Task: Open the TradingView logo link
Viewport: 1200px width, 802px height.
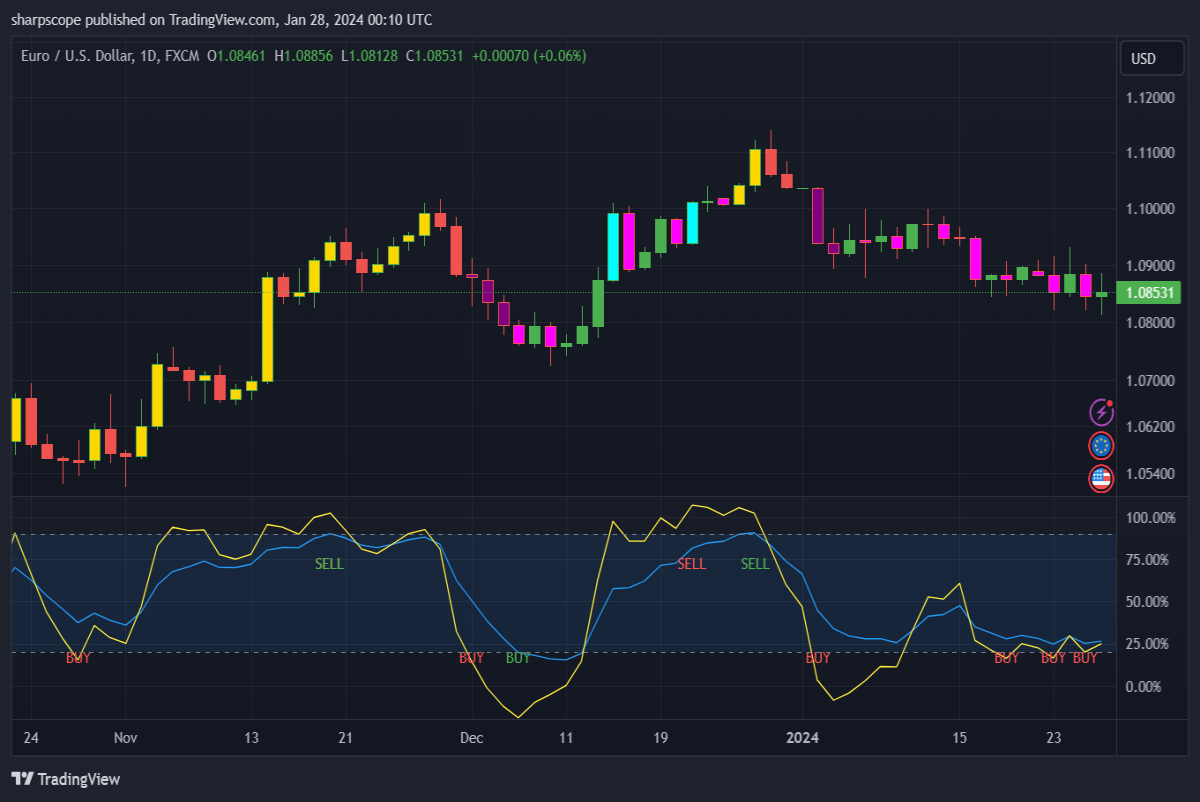Action: pos(65,779)
